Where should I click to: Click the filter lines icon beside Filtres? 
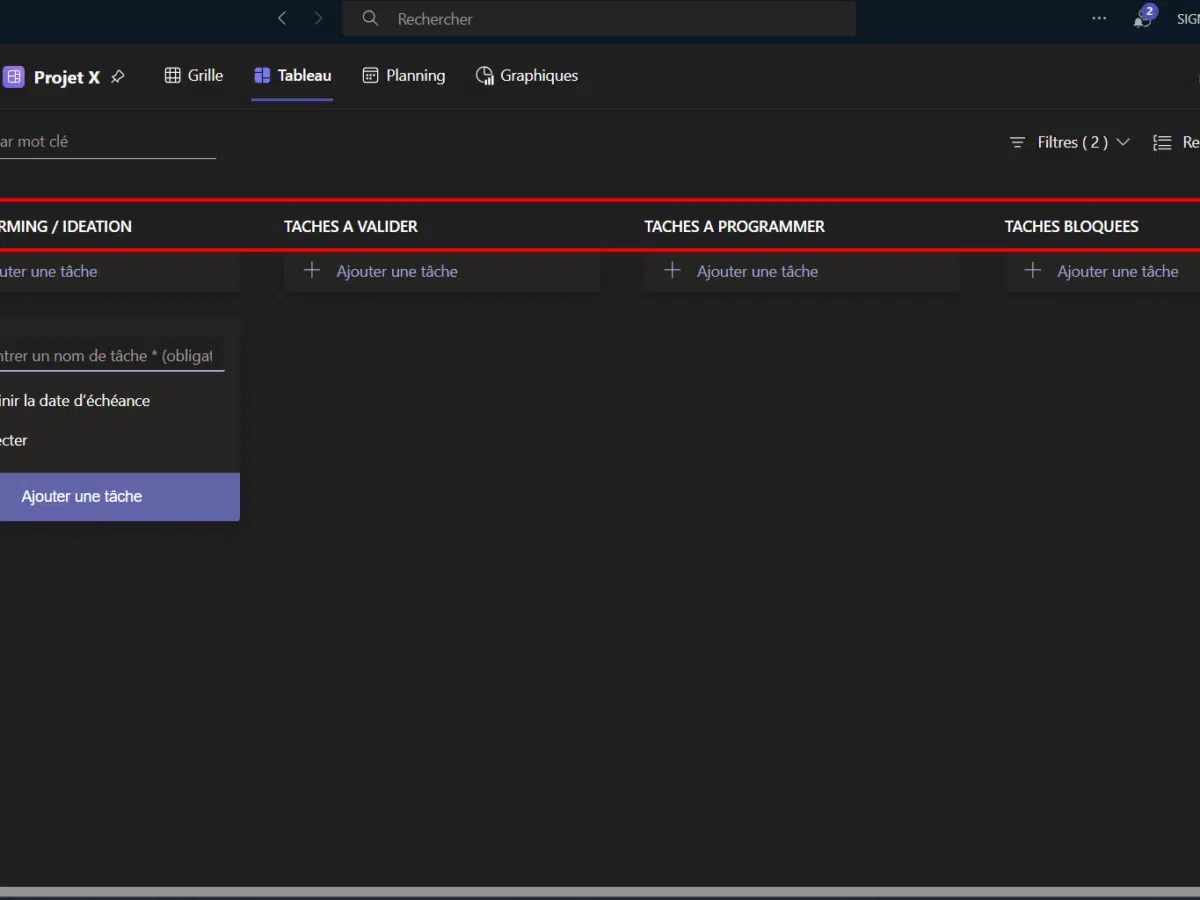pos(1017,142)
